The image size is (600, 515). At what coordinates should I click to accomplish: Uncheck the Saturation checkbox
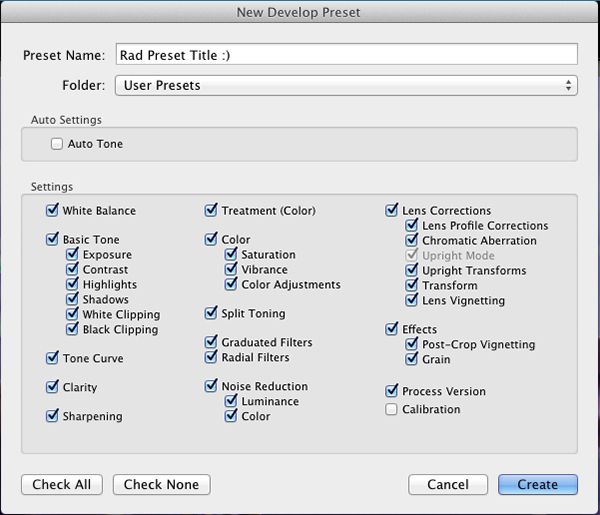[x=231, y=254]
